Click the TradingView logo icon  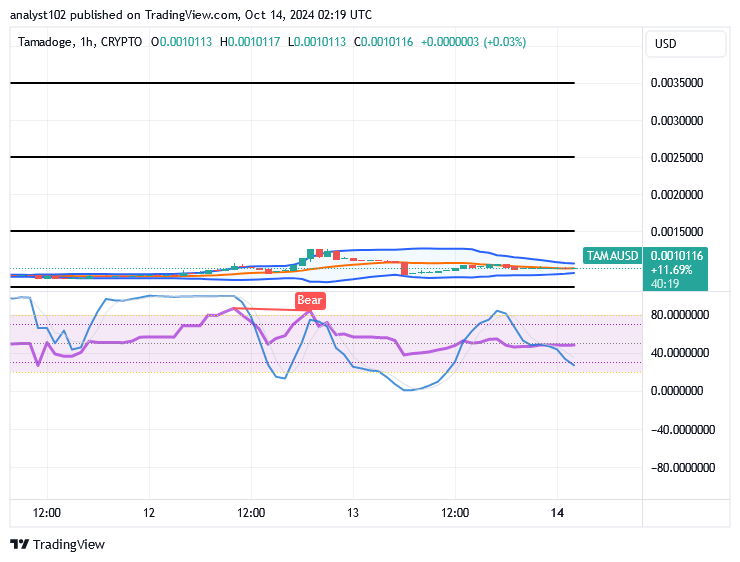tap(19, 545)
